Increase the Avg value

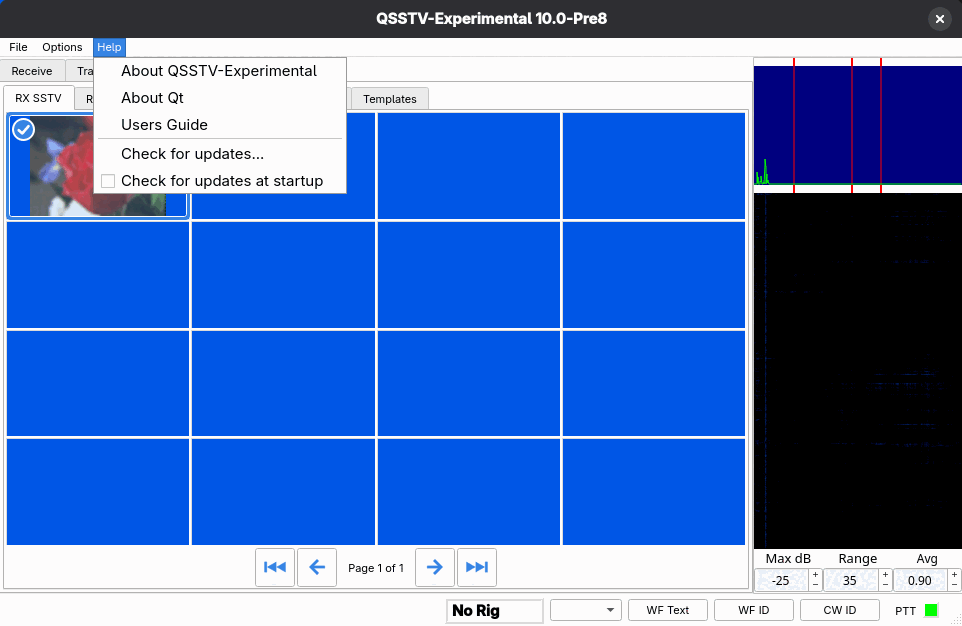[x=955, y=575]
